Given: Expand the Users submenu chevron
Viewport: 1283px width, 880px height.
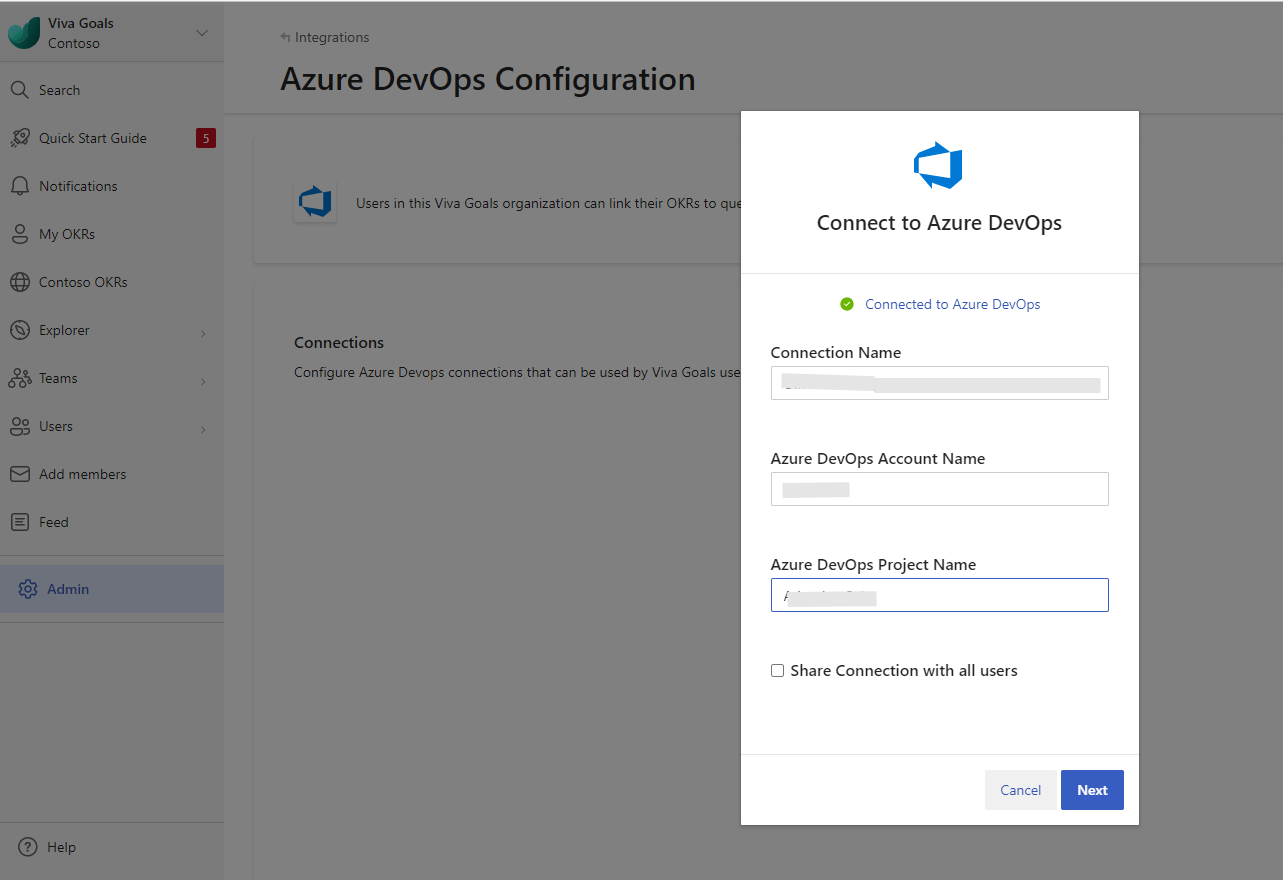Looking at the screenshot, I should tap(203, 429).
